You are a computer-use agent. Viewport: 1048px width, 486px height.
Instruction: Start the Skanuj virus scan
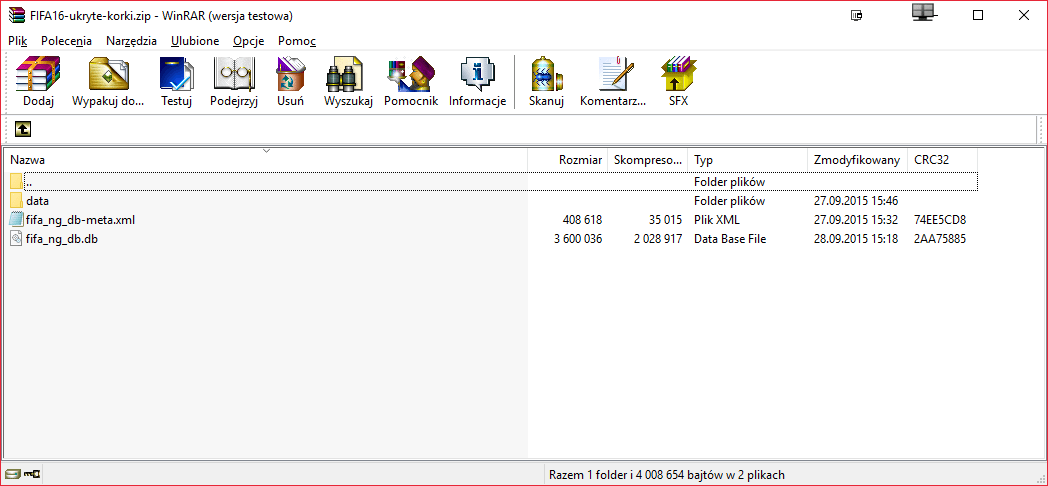(546, 82)
